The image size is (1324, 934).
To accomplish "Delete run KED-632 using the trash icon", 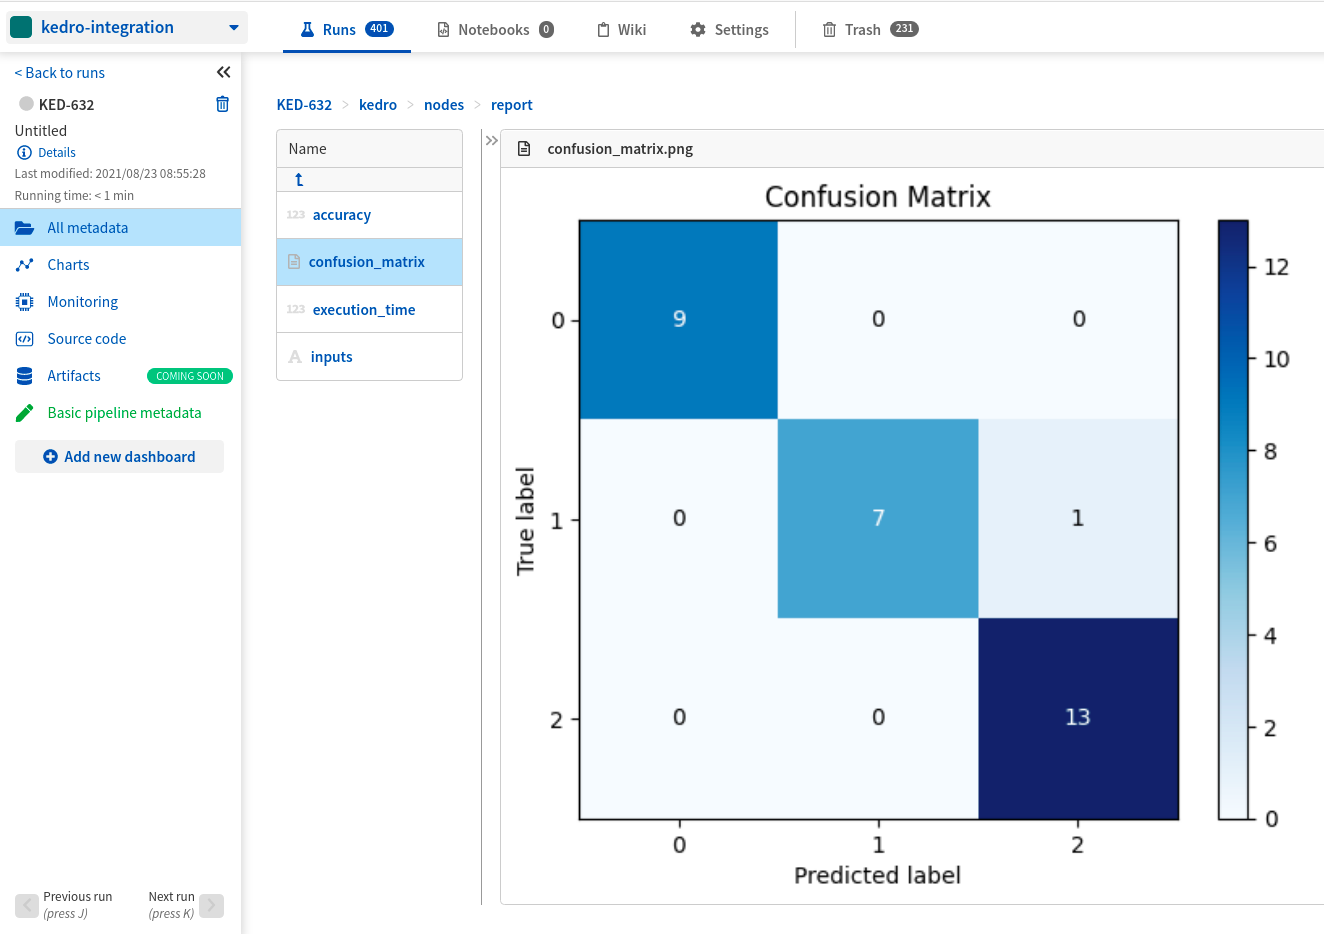I will tap(222, 103).
